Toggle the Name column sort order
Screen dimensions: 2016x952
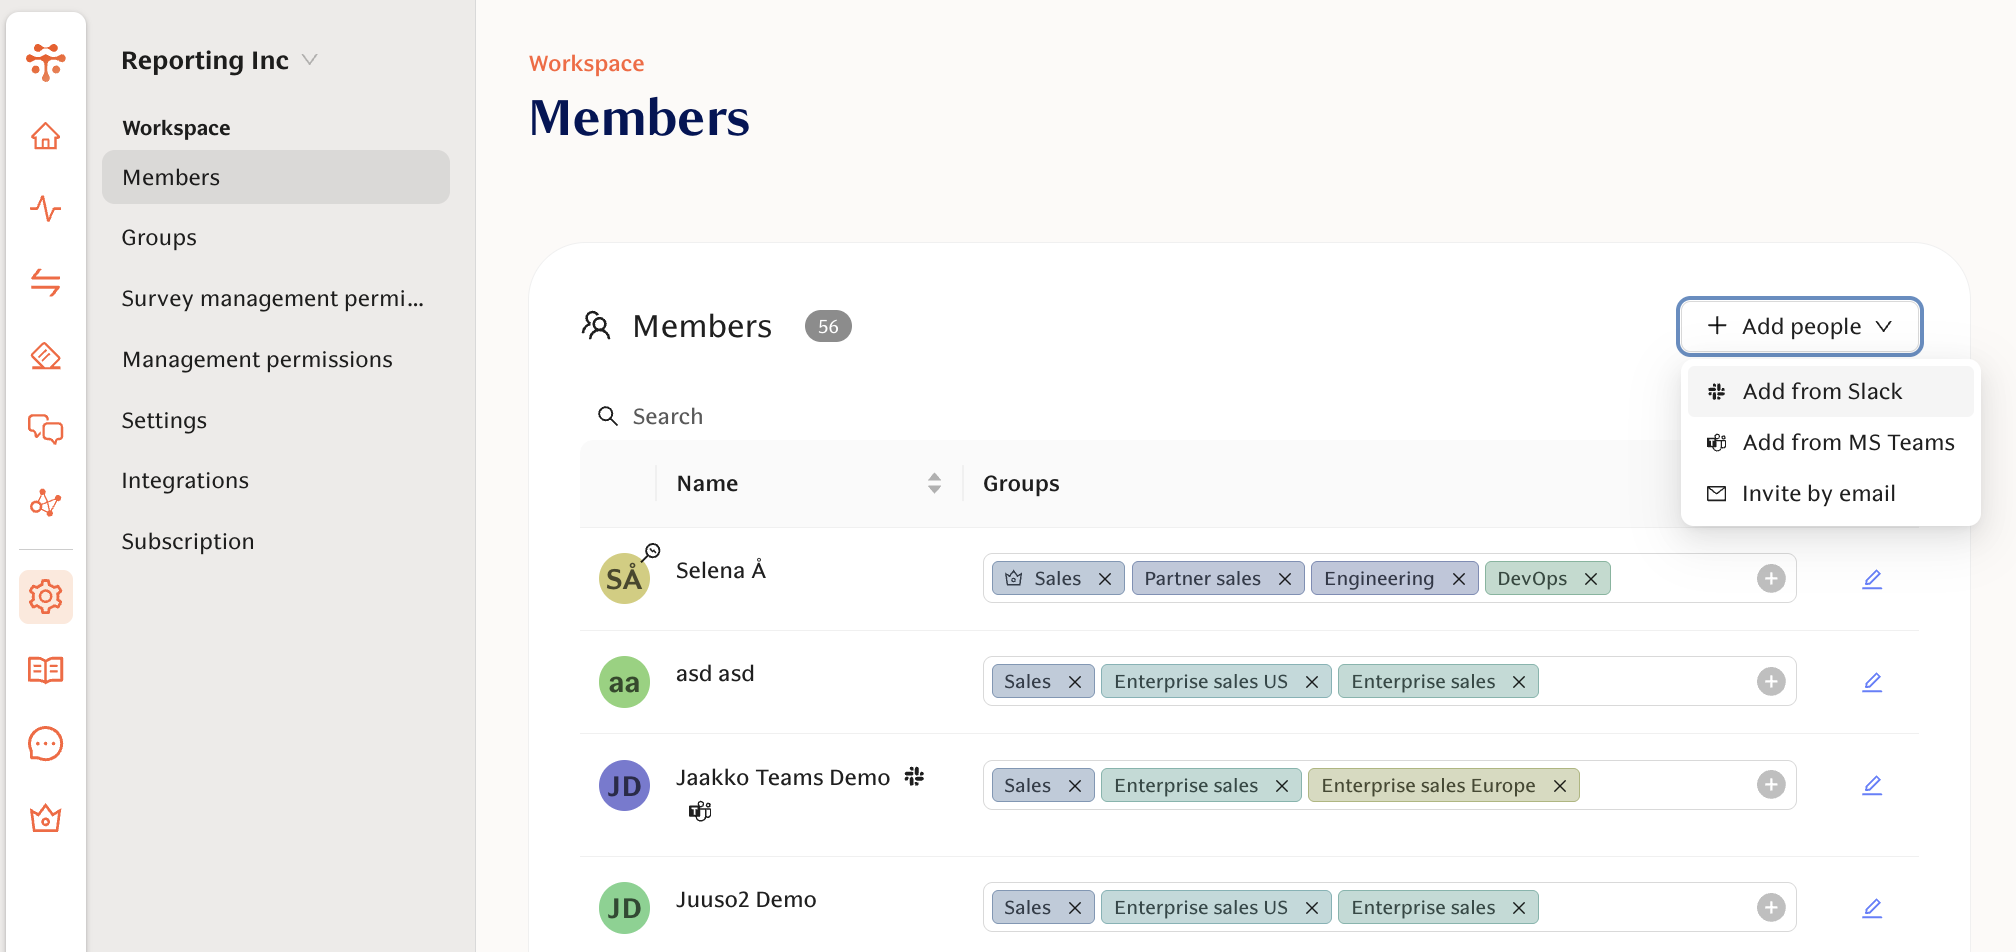(x=934, y=483)
